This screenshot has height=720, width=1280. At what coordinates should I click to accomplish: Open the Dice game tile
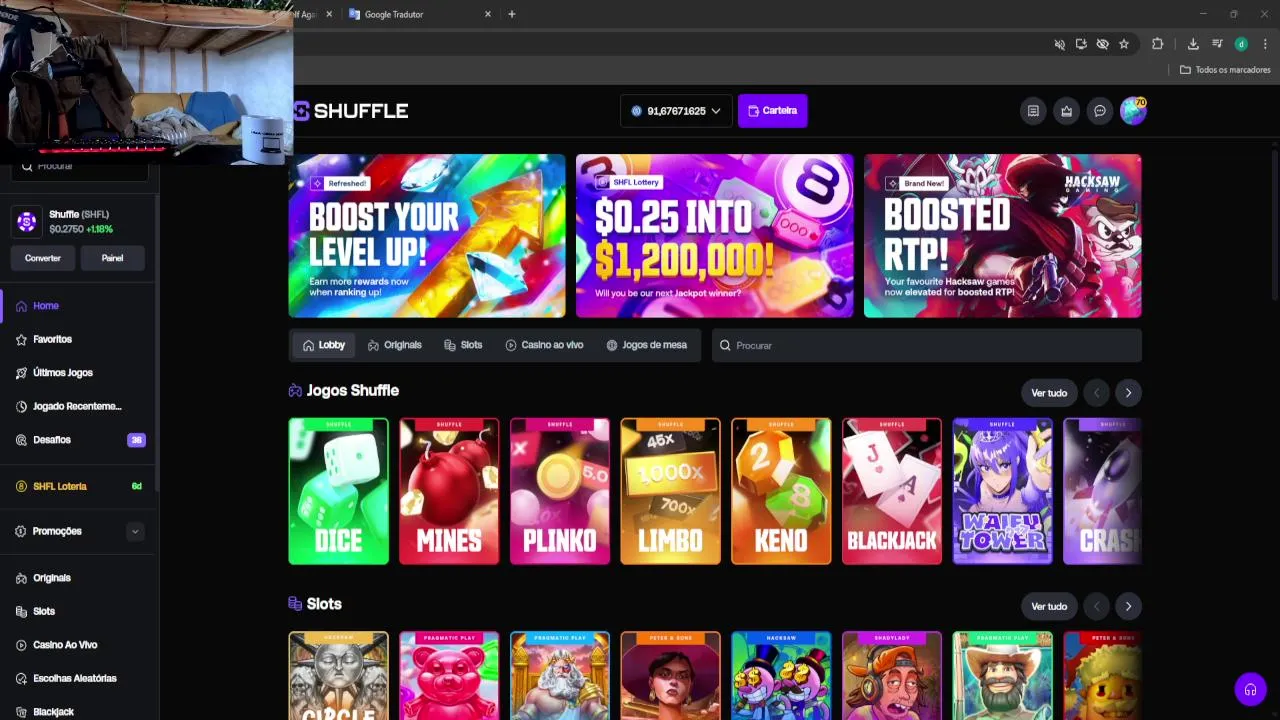click(x=338, y=491)
